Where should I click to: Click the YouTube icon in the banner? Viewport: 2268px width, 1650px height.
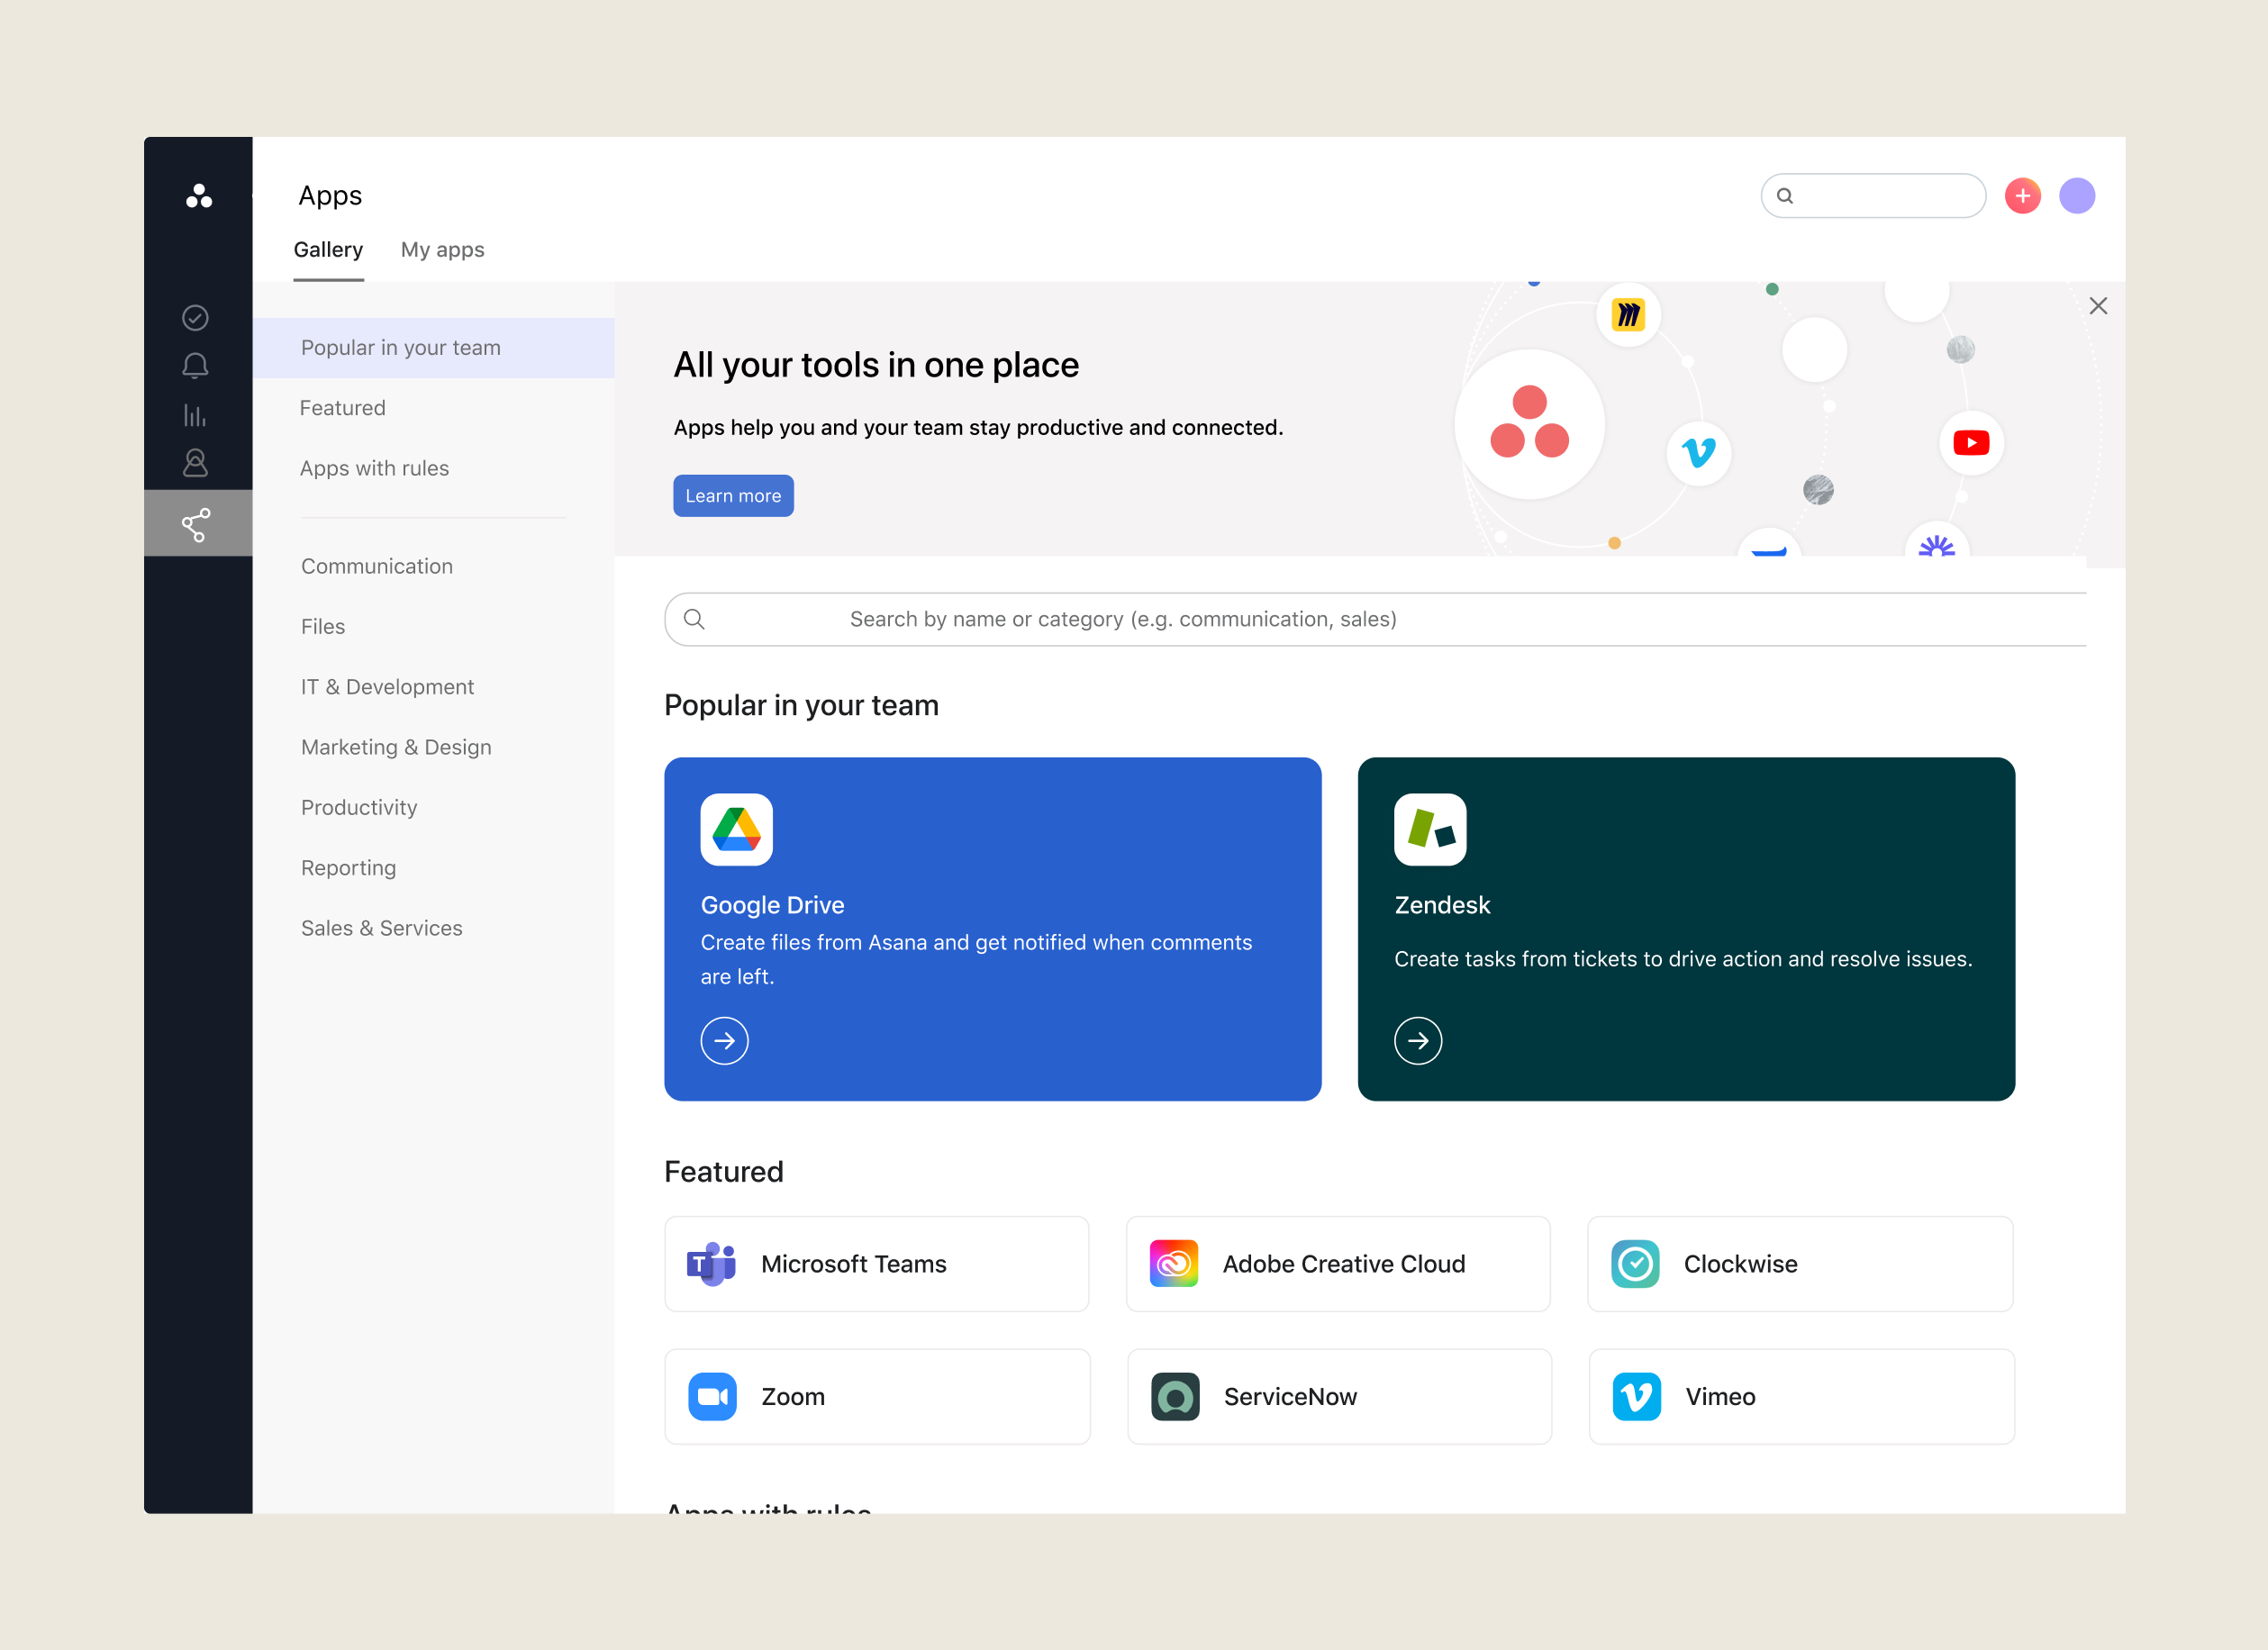1971,443
